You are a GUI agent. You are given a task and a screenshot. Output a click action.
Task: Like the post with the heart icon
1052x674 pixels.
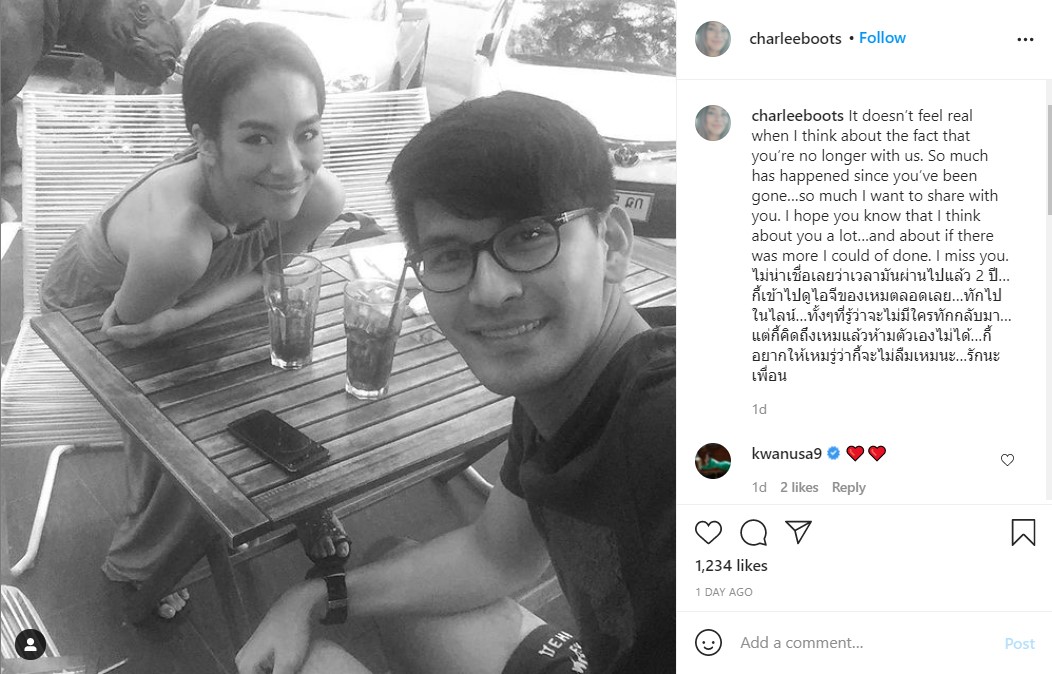(708, 532)
